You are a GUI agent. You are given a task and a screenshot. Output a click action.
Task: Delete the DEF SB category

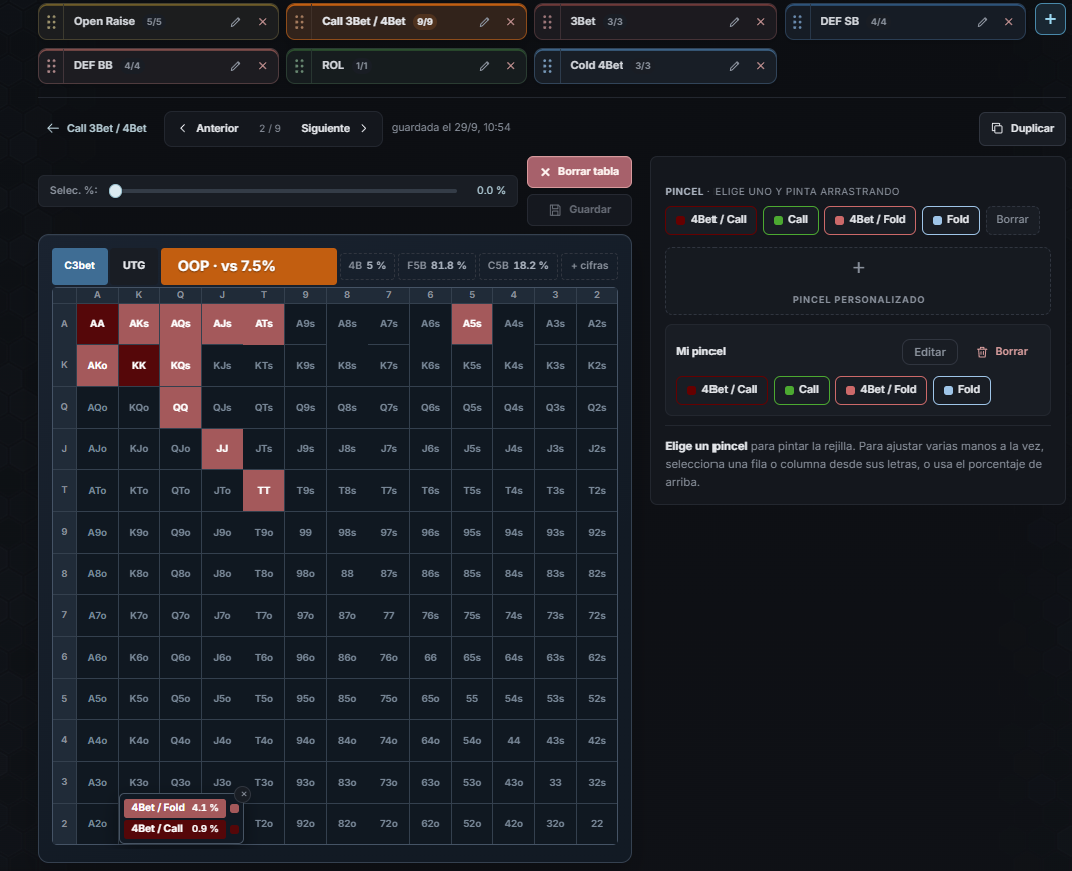point(1009,22)
